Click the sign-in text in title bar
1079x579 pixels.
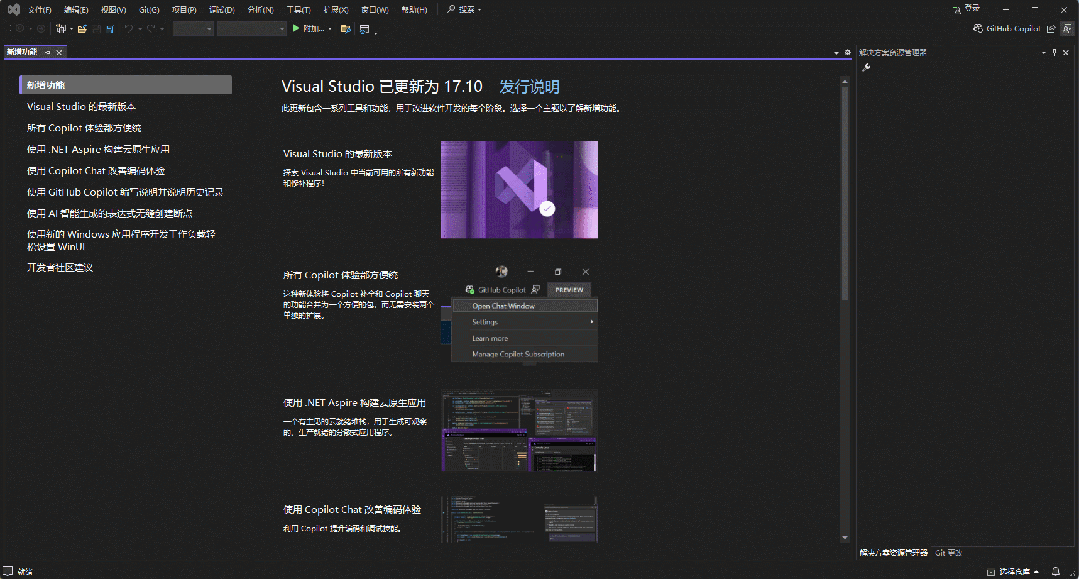pos(972,8)
